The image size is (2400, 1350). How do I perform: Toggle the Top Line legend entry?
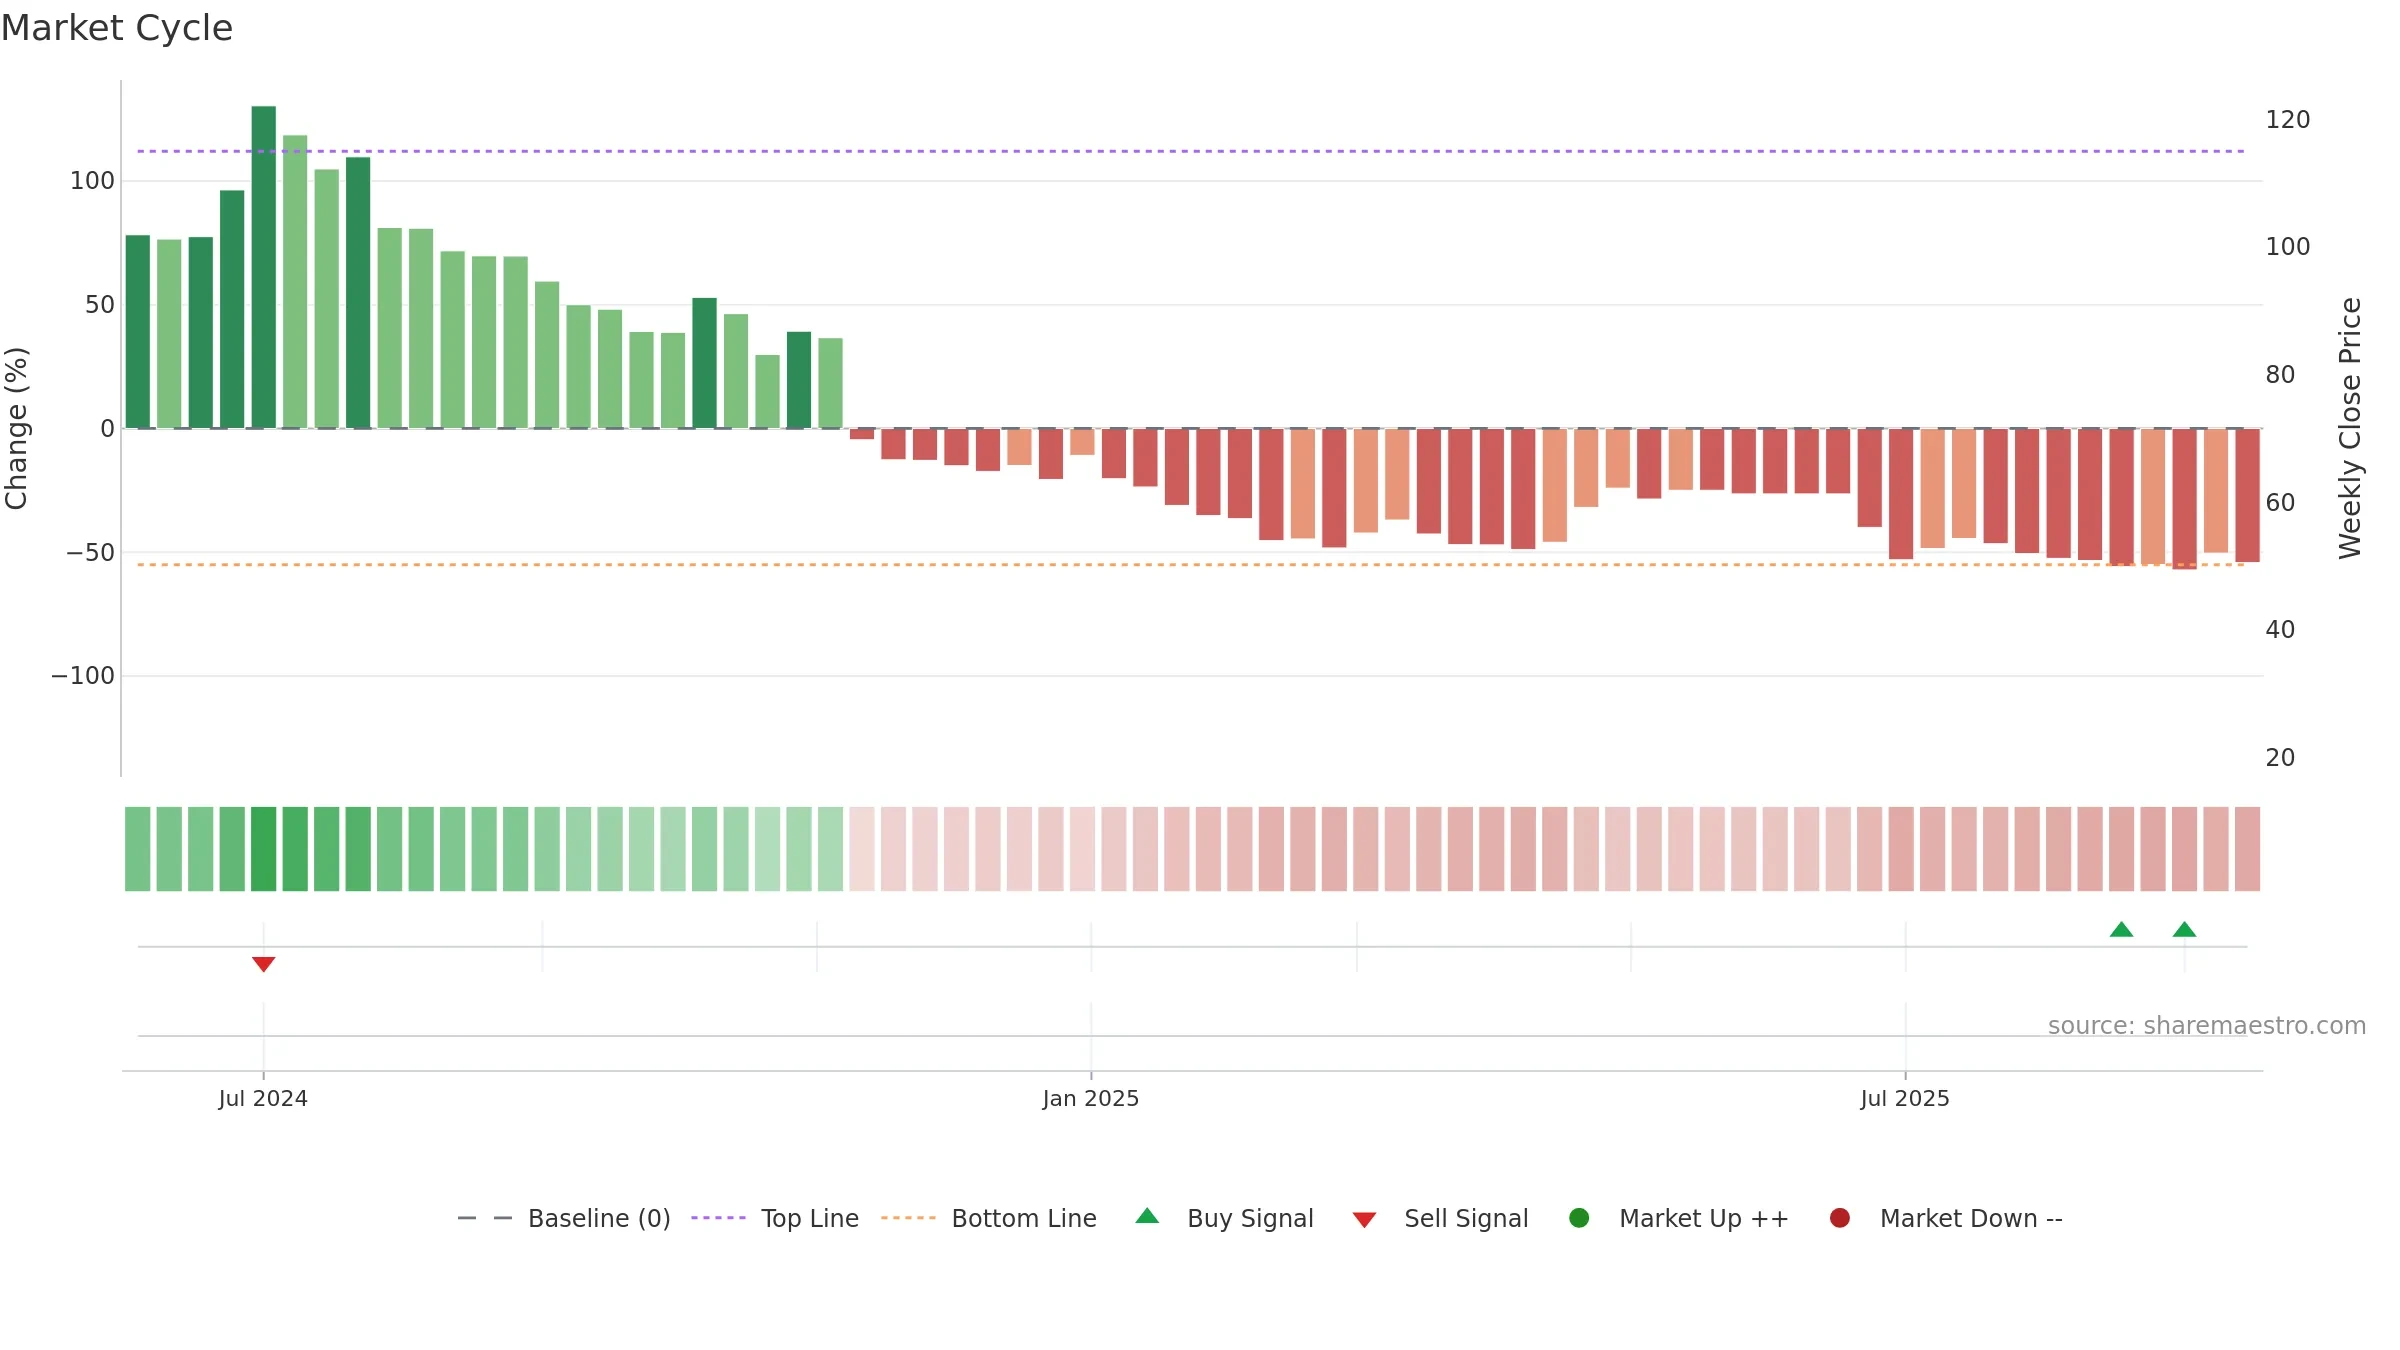click(x=775, y=1218)
